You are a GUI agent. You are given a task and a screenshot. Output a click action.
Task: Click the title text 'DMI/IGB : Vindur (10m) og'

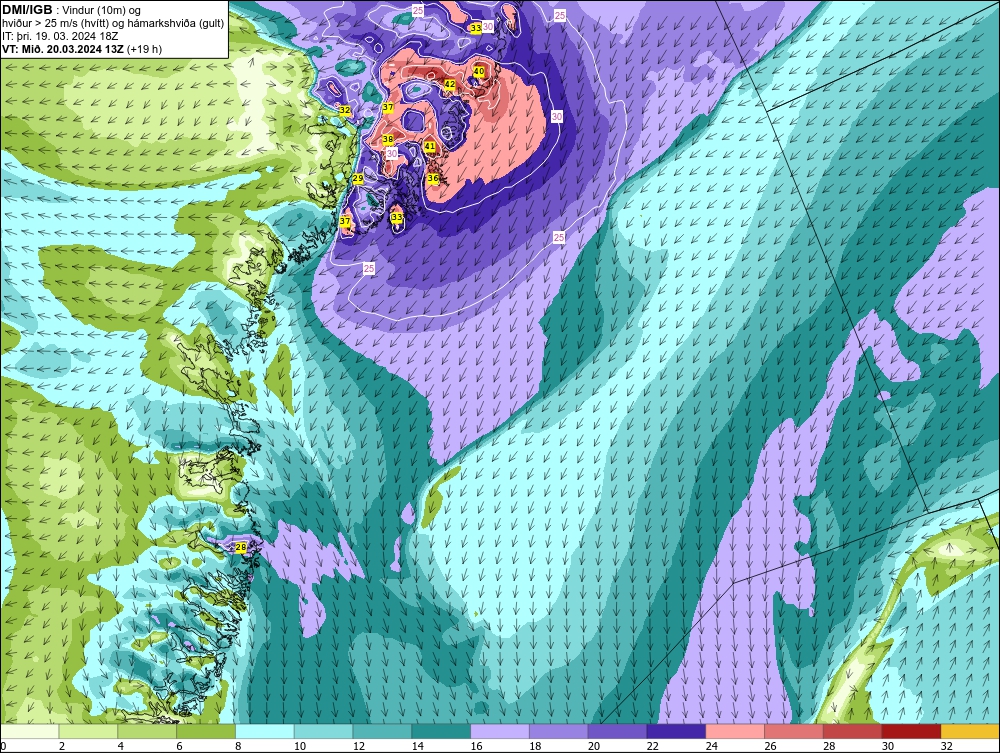pos(73,10)
